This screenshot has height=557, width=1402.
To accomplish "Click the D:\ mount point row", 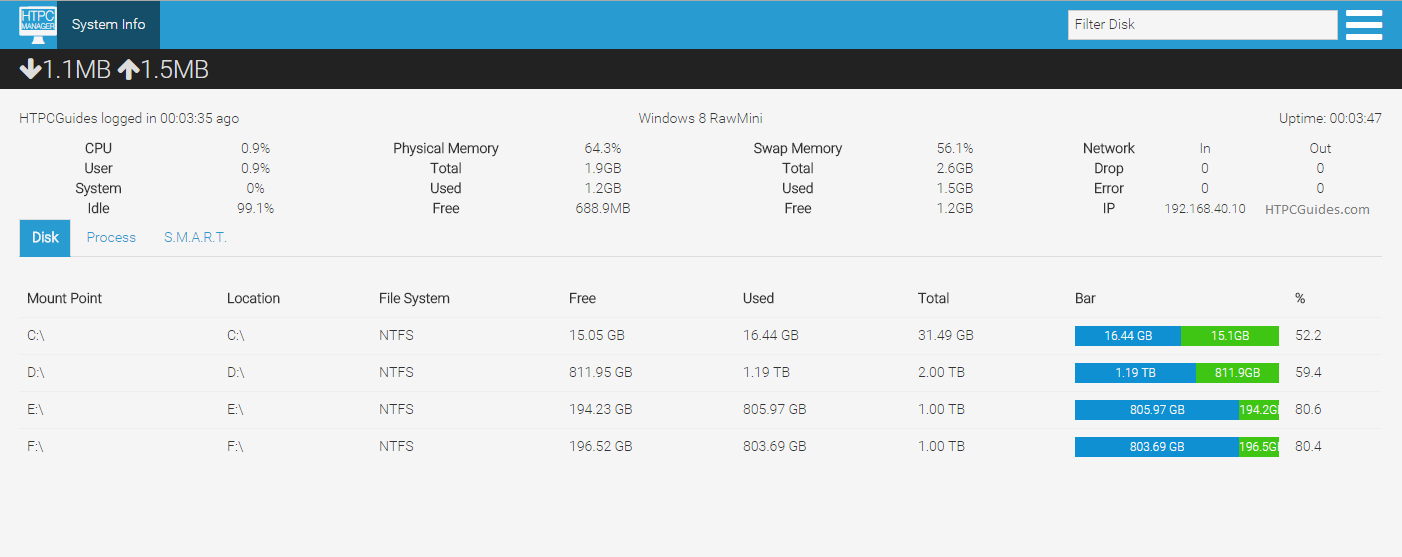I will coord(36,373).
